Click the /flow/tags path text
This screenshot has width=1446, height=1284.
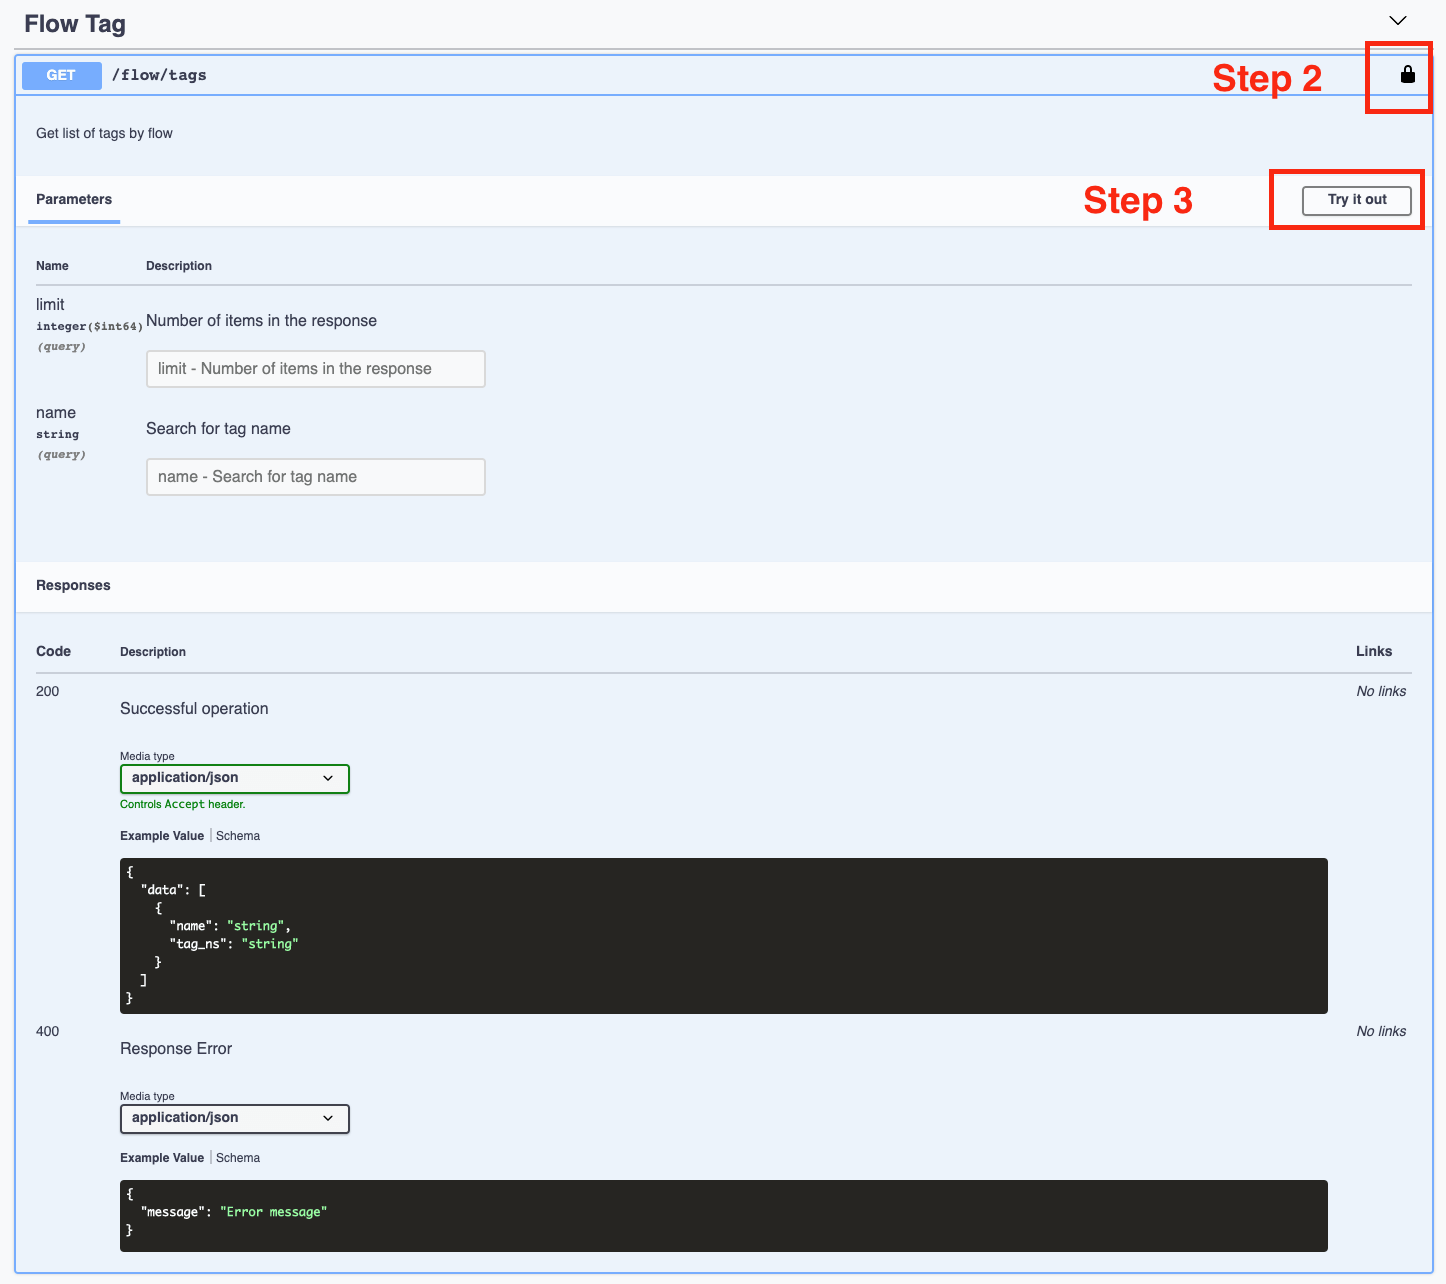159,75
